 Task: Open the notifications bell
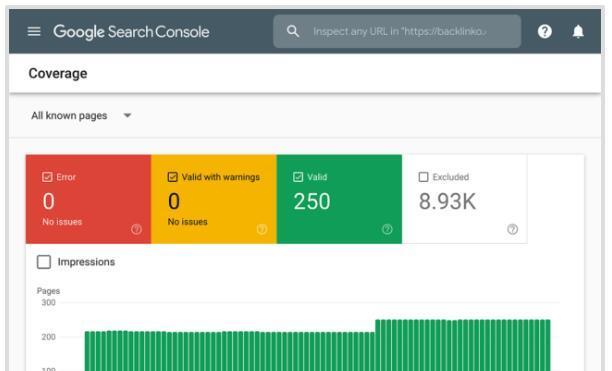pos(578,31)
